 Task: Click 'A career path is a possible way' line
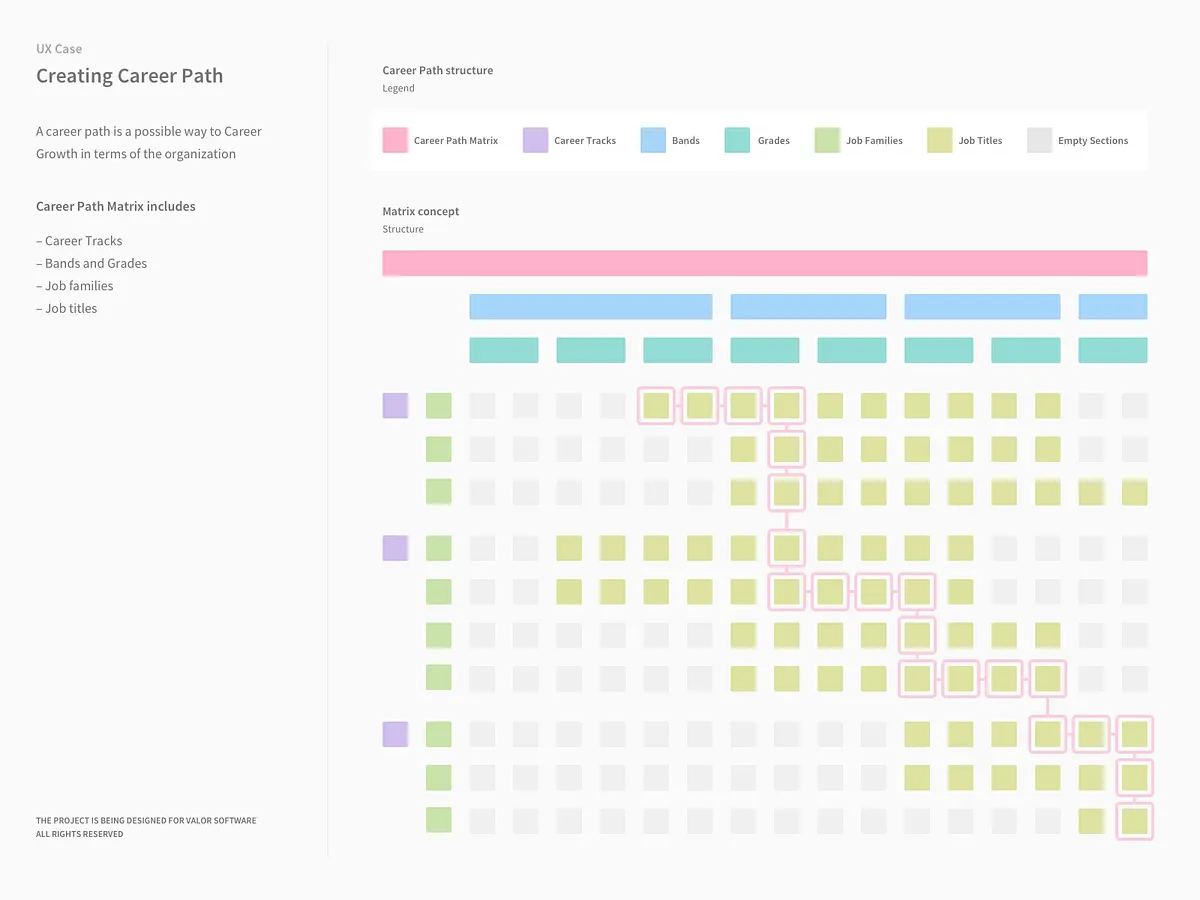click(149, 132)
